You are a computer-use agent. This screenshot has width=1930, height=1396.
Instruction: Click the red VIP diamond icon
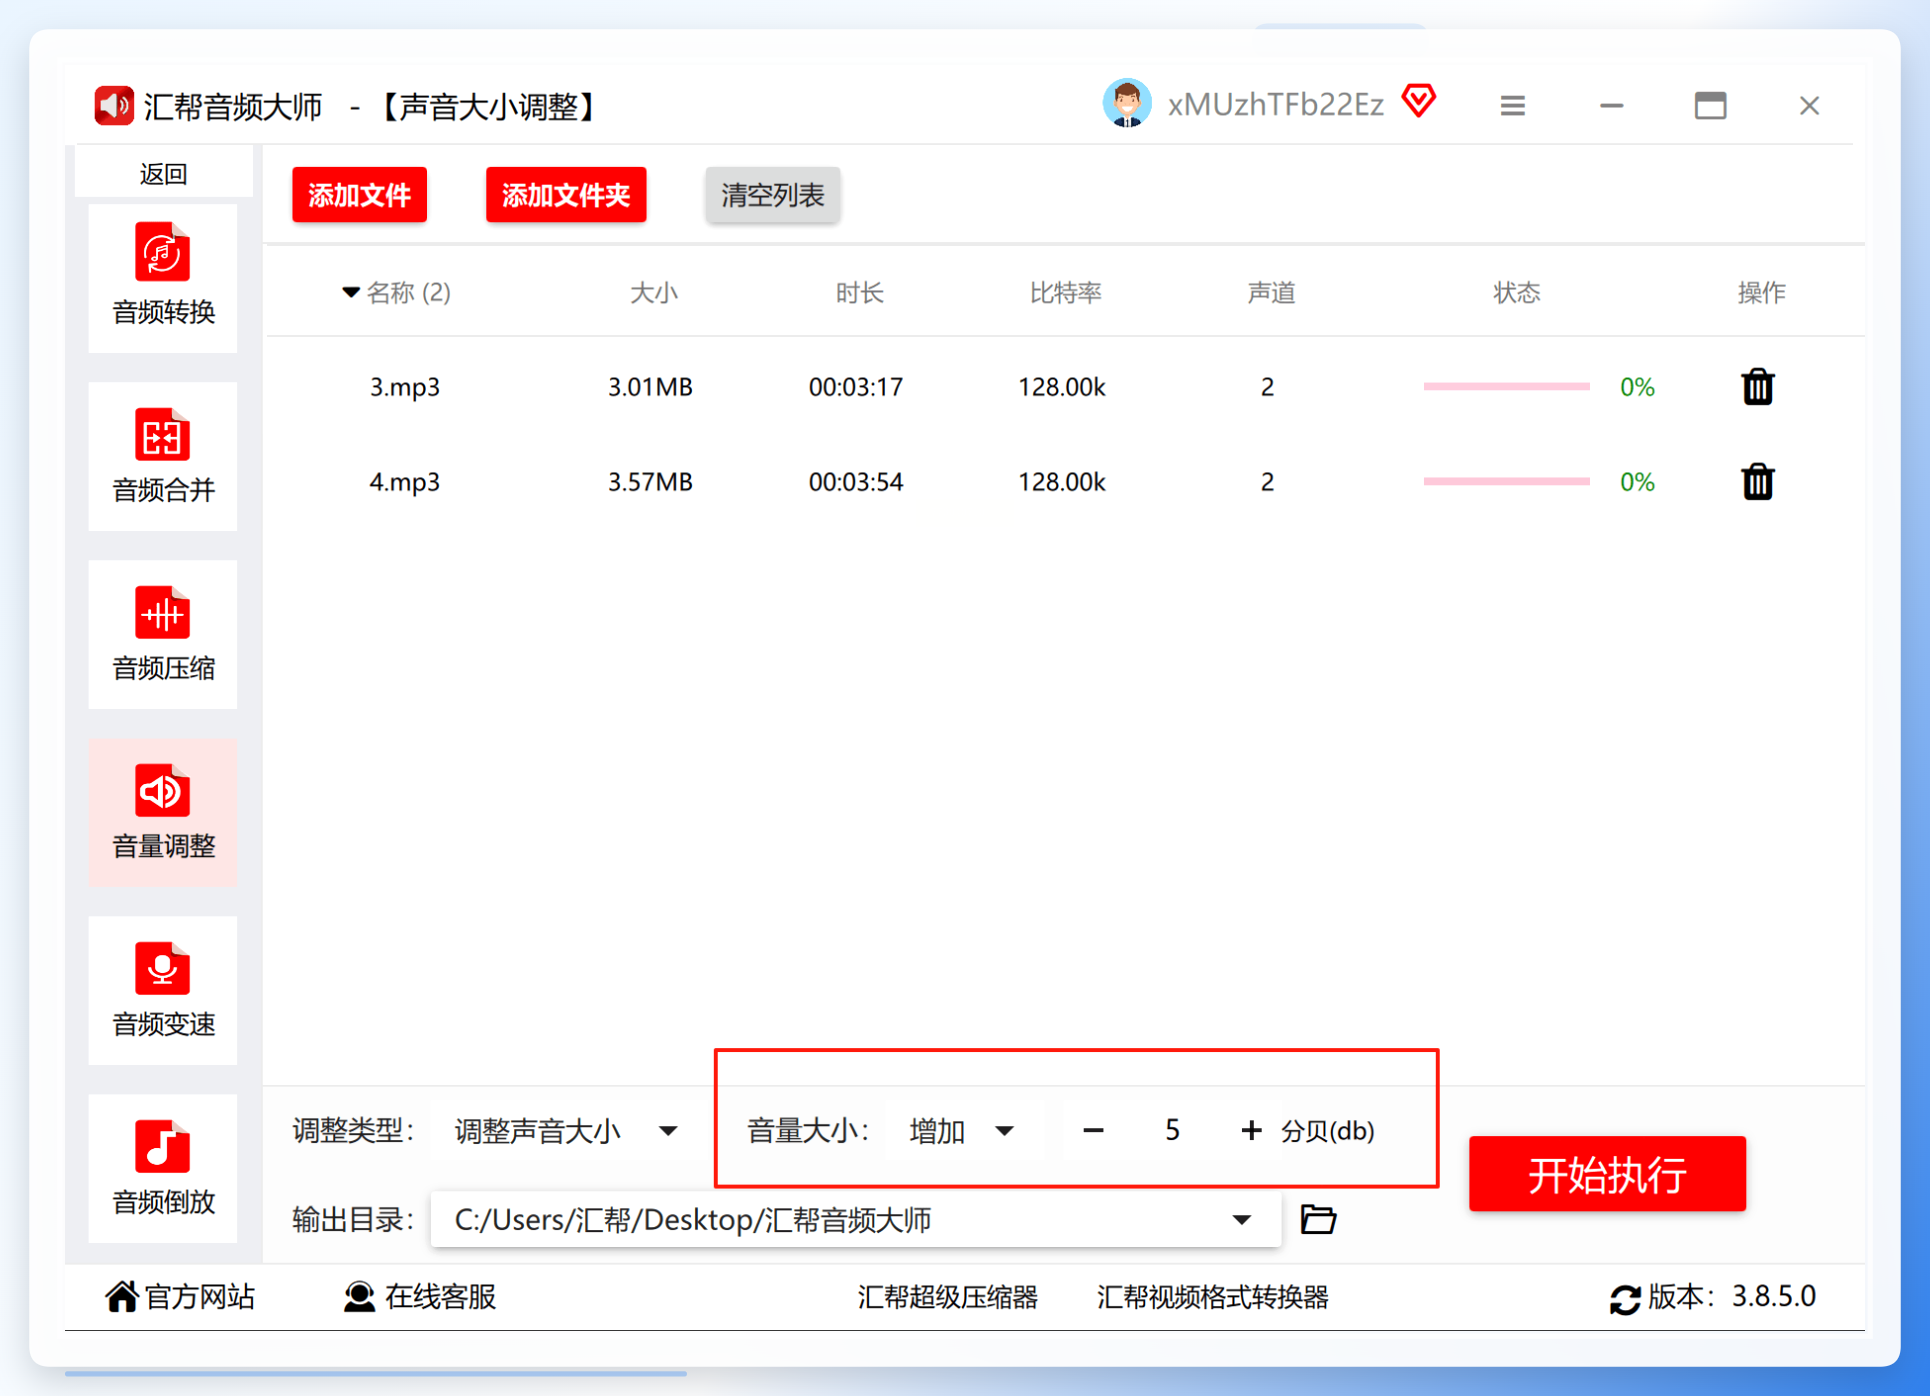(x=1419, y=101)
